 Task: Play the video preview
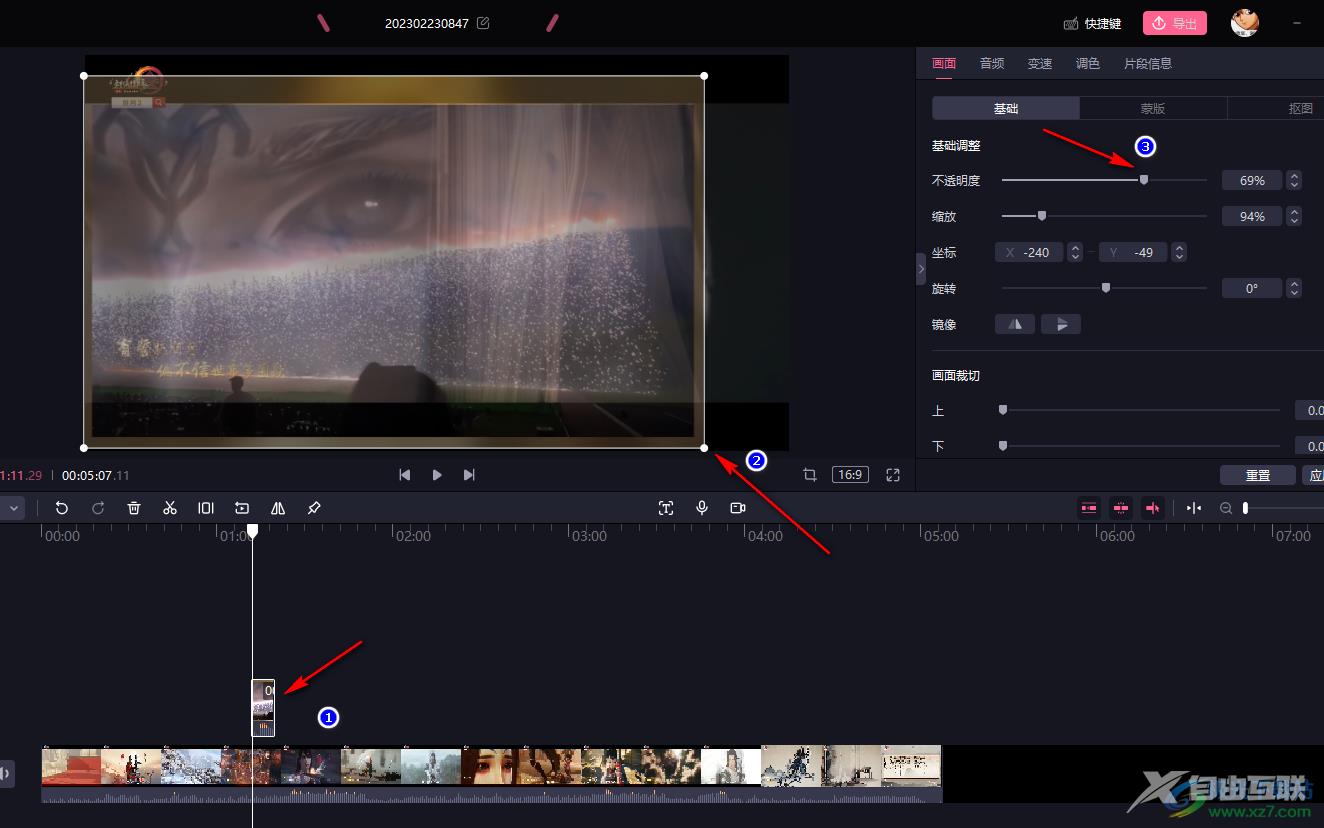437,475
